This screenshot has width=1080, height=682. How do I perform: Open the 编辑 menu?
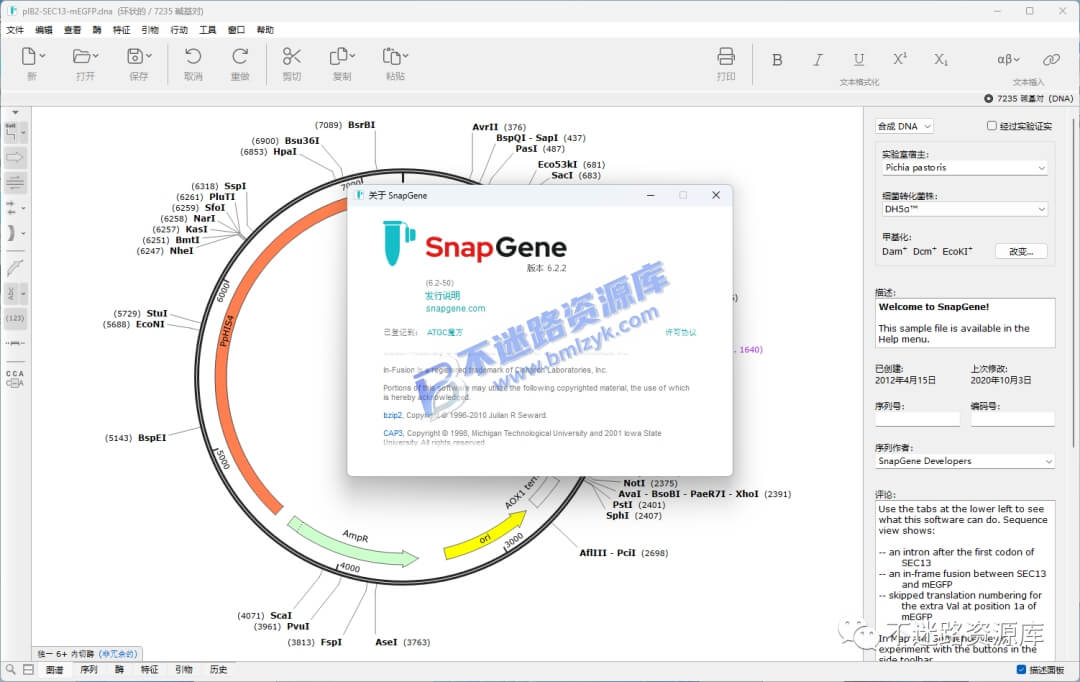[44, 30]
